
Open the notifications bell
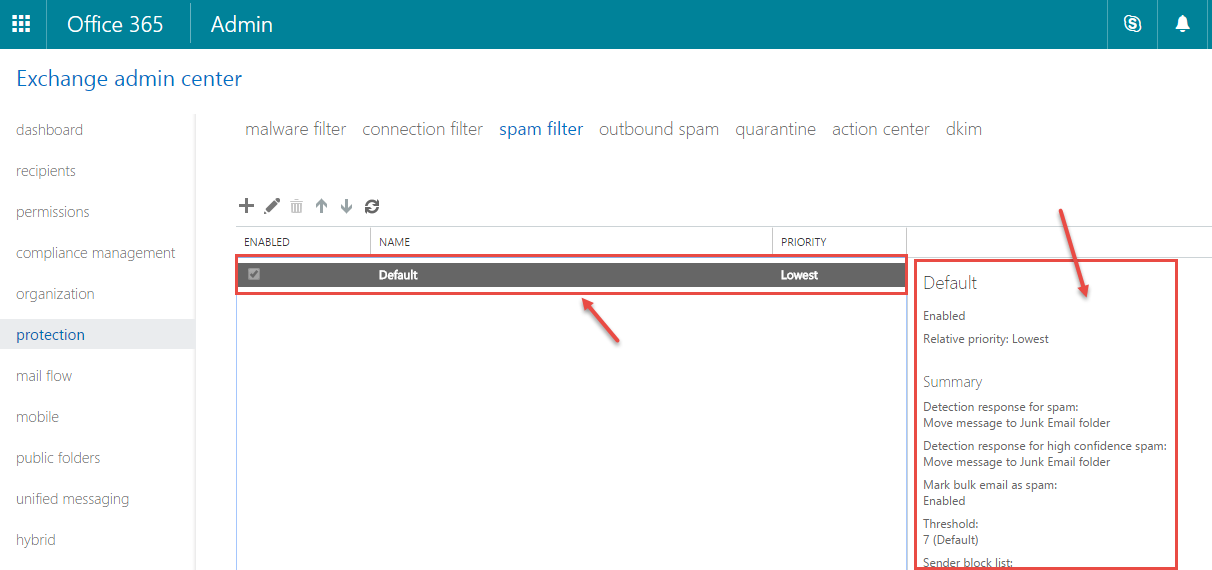coord(1183,24)
